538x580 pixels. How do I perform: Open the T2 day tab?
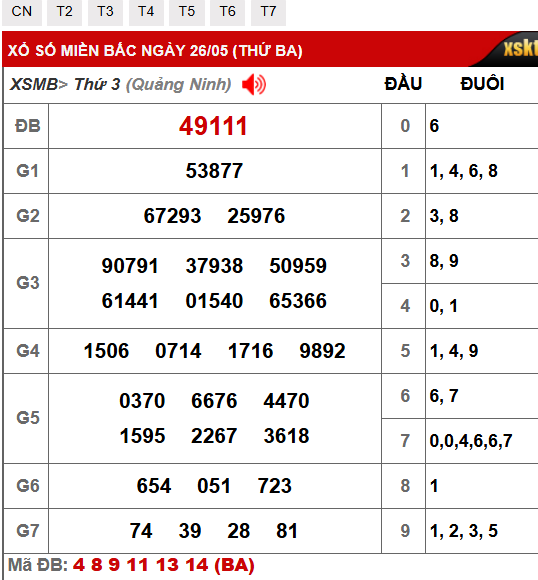click(64, 12)
